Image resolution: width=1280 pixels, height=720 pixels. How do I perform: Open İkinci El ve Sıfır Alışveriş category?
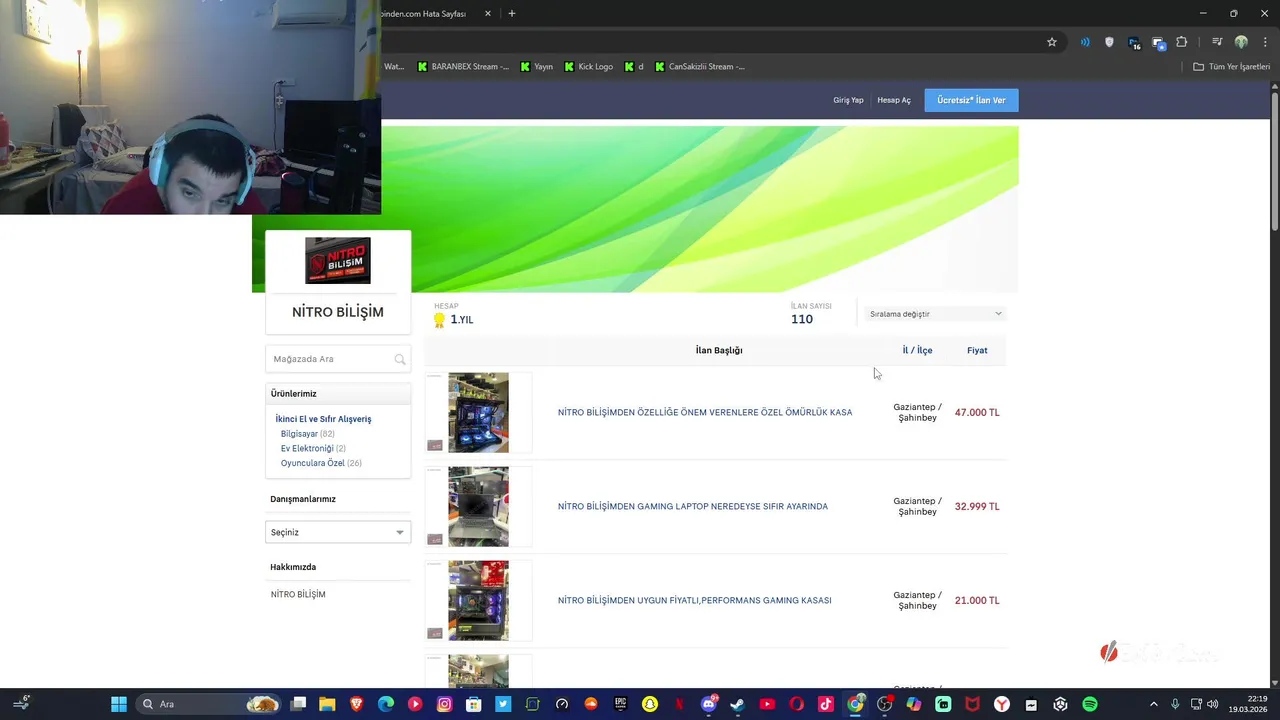click(x=323, y=419)
